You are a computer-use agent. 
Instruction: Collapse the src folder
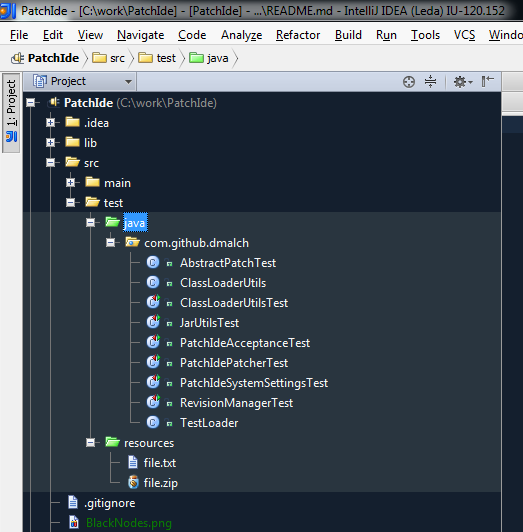tap(51, 163)
